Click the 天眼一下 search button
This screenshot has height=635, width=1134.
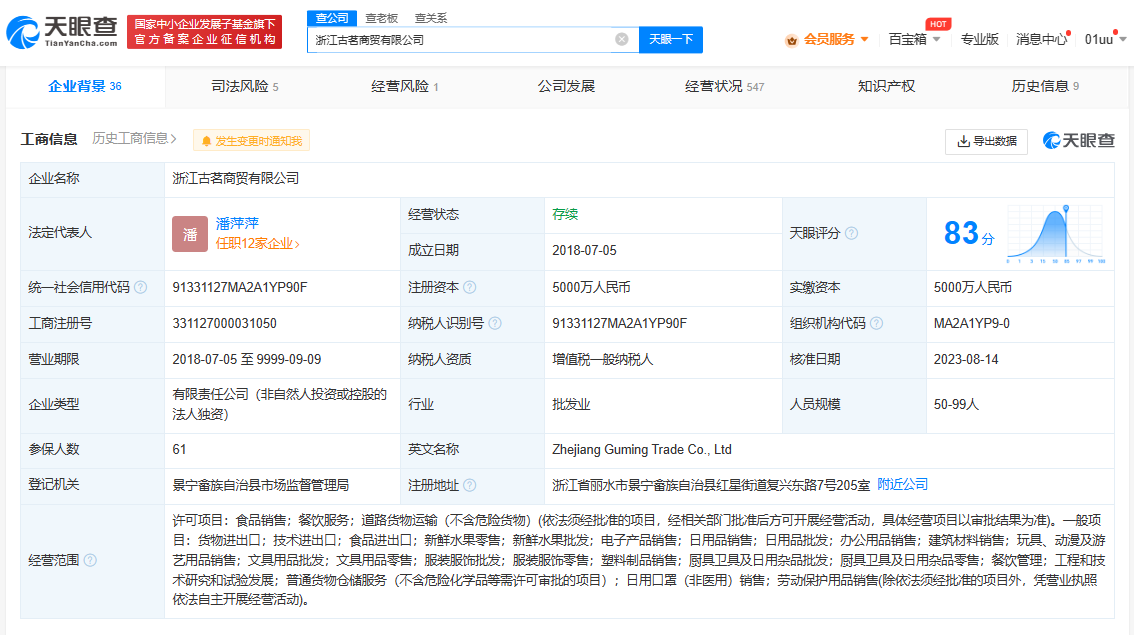670,39
